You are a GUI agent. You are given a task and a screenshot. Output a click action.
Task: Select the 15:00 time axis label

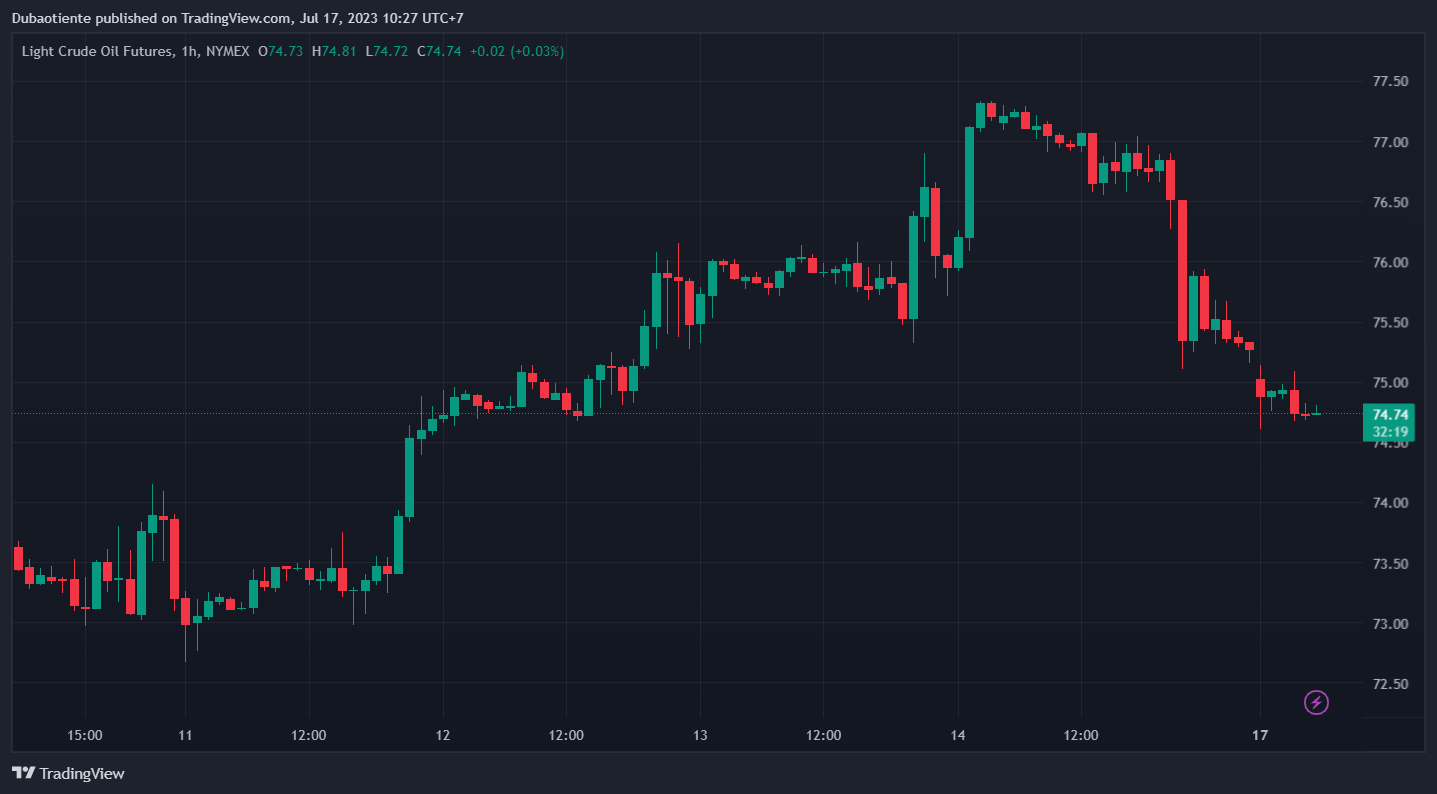coord(85,736)
